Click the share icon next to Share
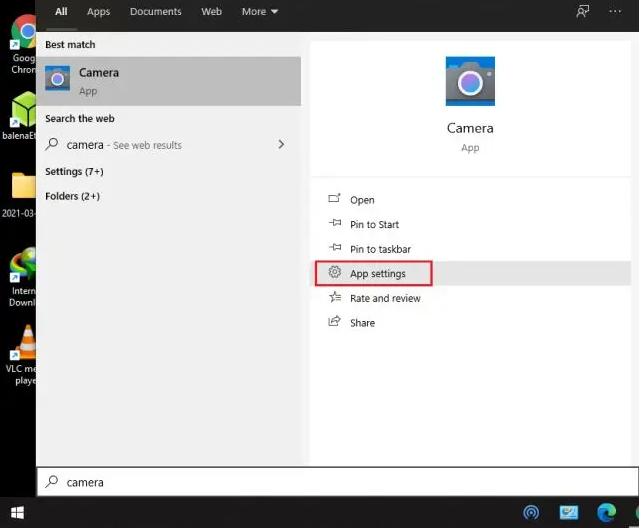 point(335,321)
